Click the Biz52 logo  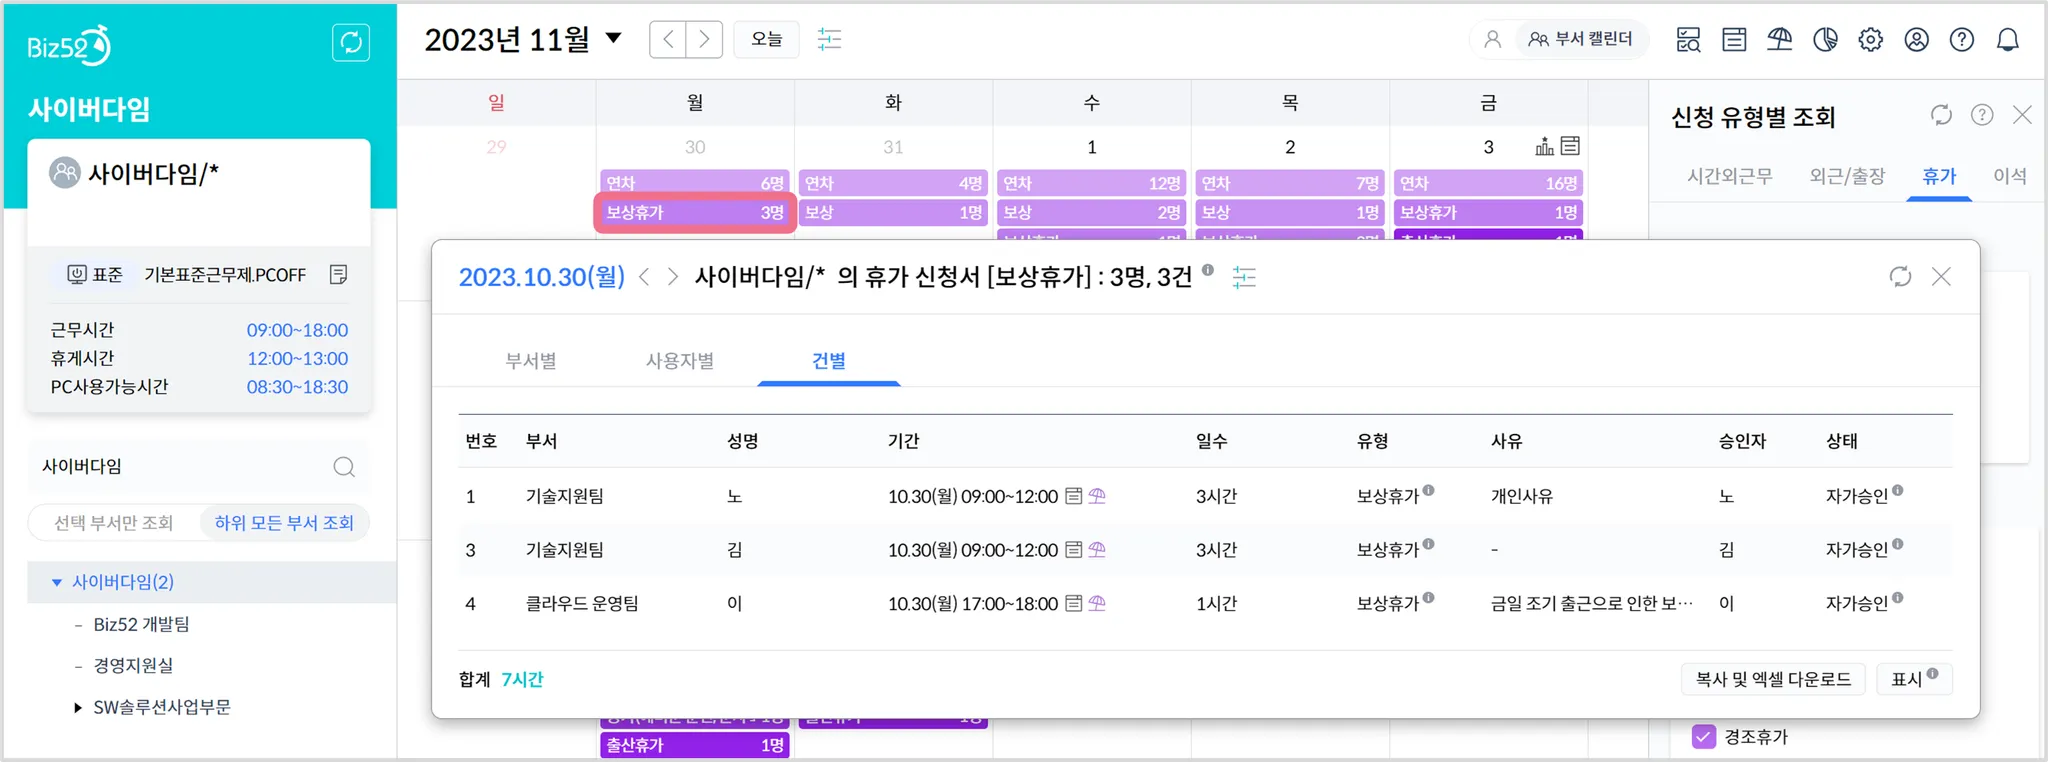coord(69,46)
